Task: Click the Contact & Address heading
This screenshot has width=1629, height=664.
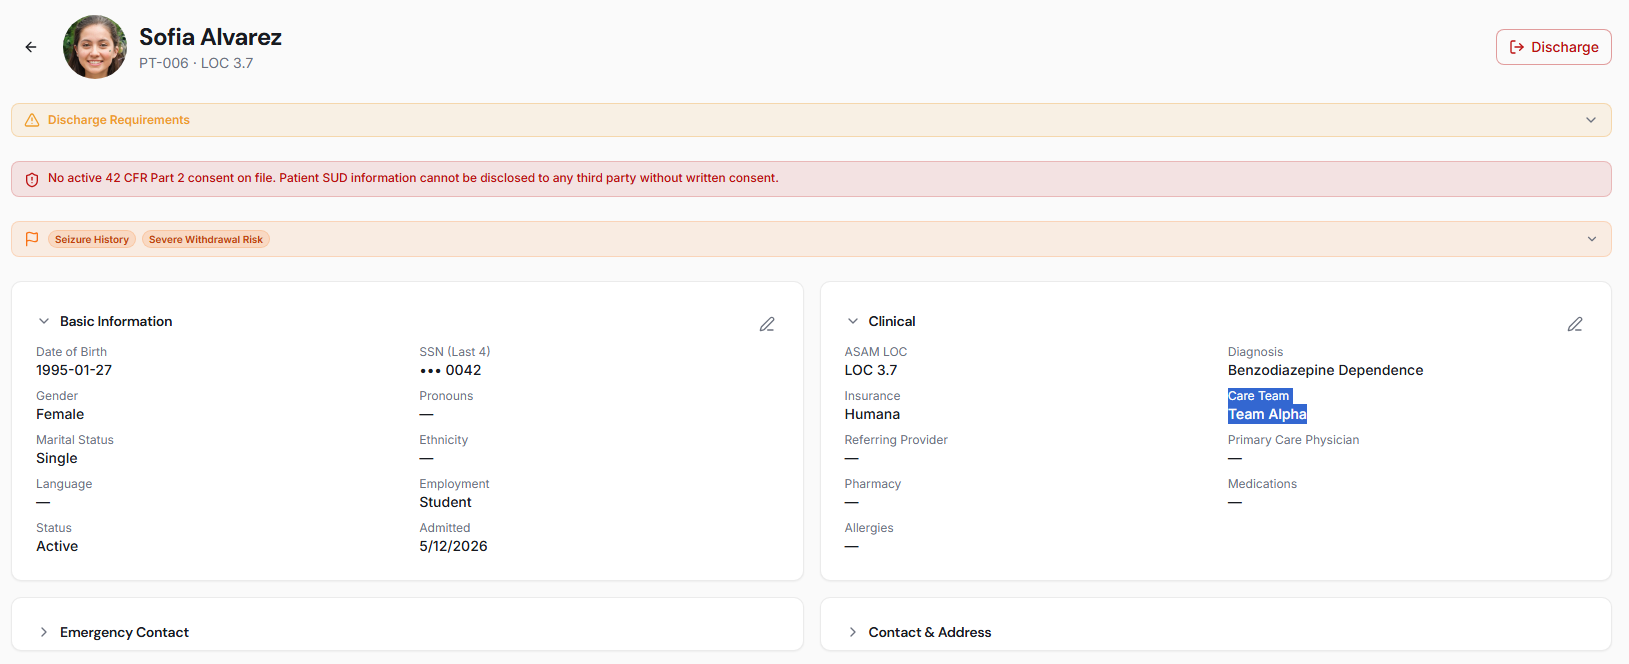Action: tap(930, 632)
